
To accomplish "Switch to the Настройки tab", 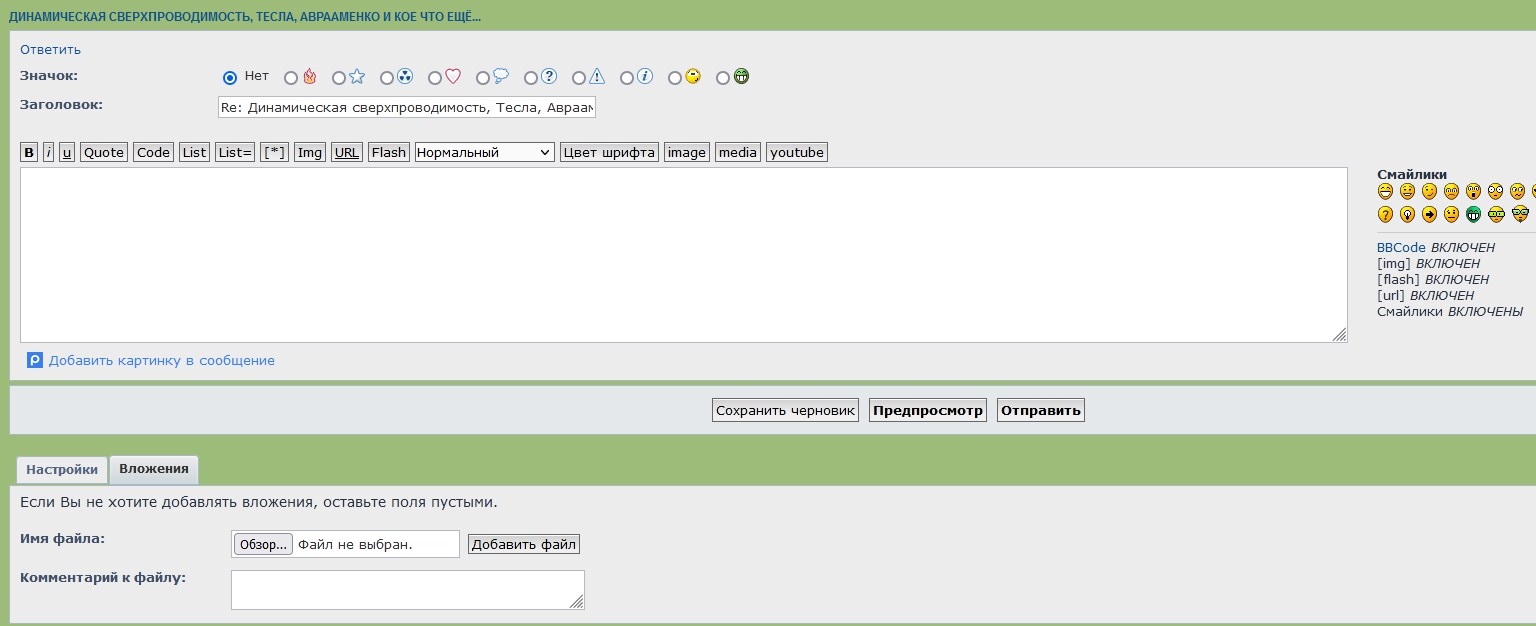I will pos(62,469).
